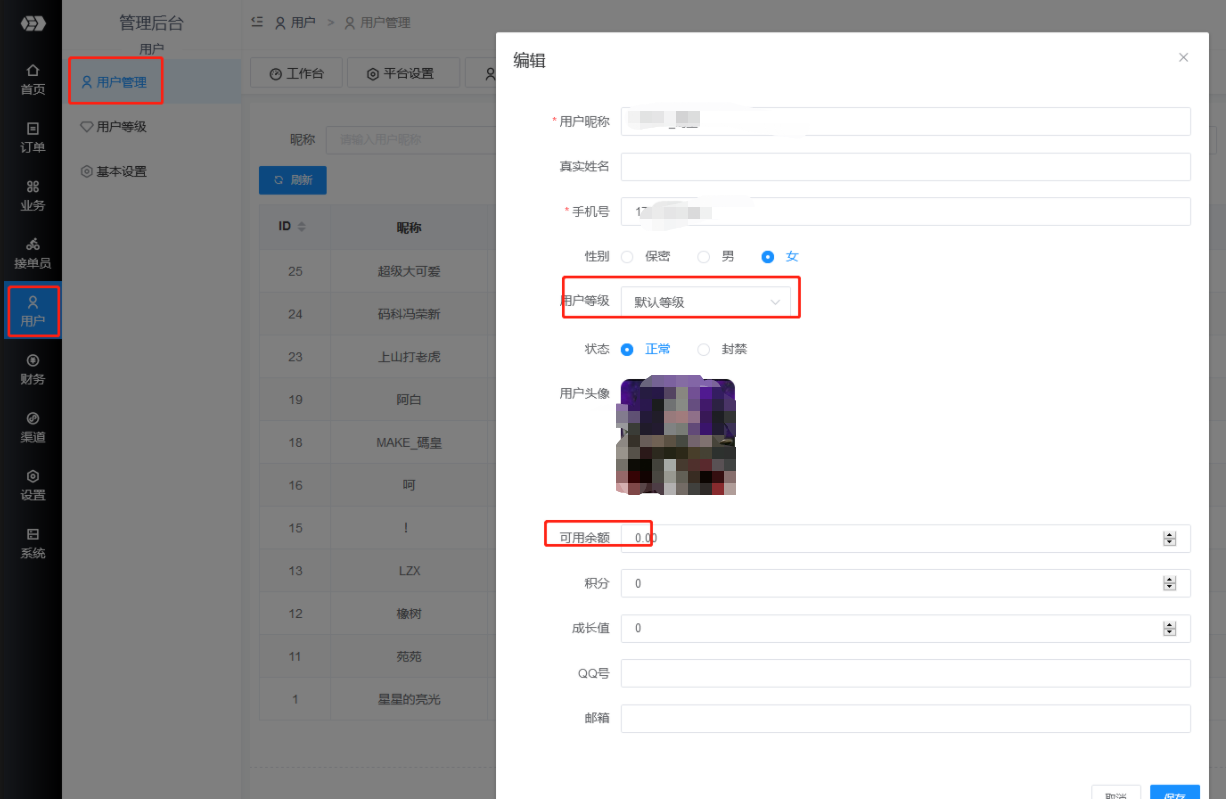The image size is (1226, 799).
Task: Open 用户 users section in sidebar
Action: [x=32, y=312]
